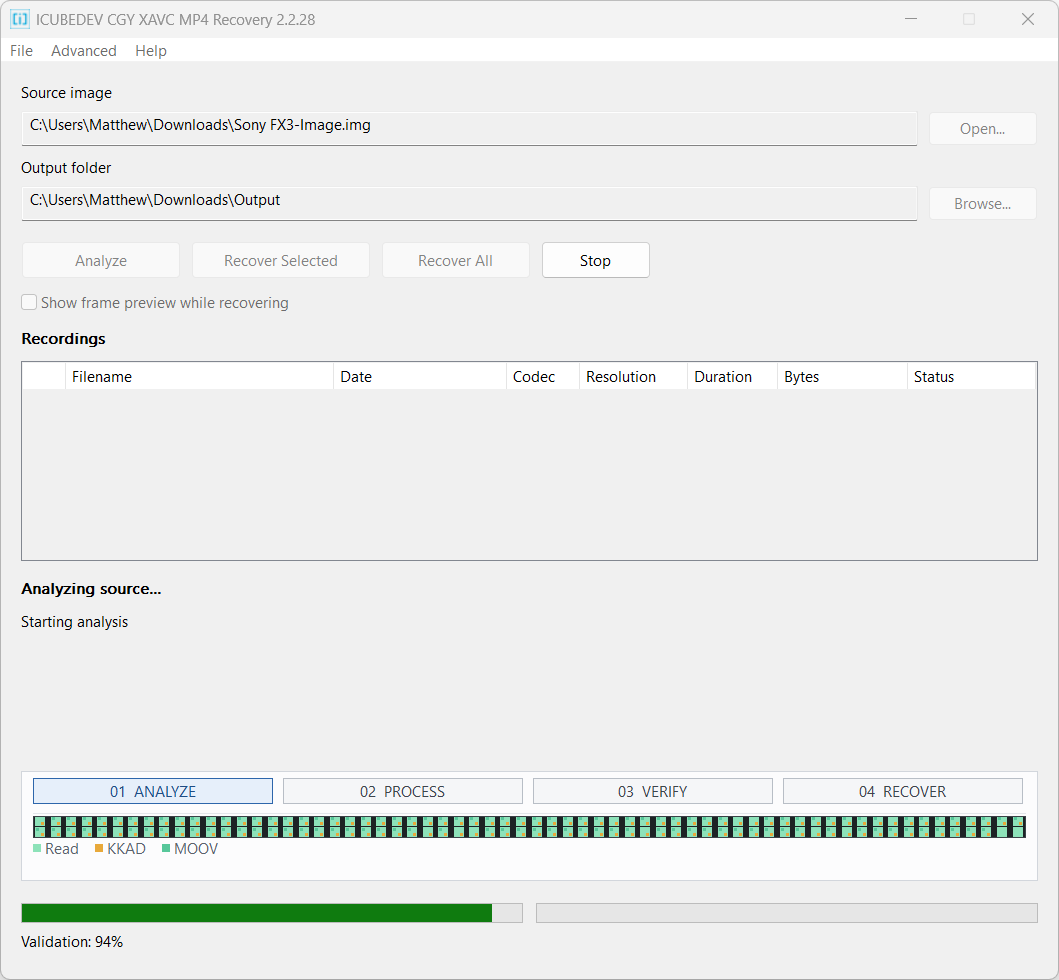
Task: Click the Source image path field
Action: coord(469,128)
